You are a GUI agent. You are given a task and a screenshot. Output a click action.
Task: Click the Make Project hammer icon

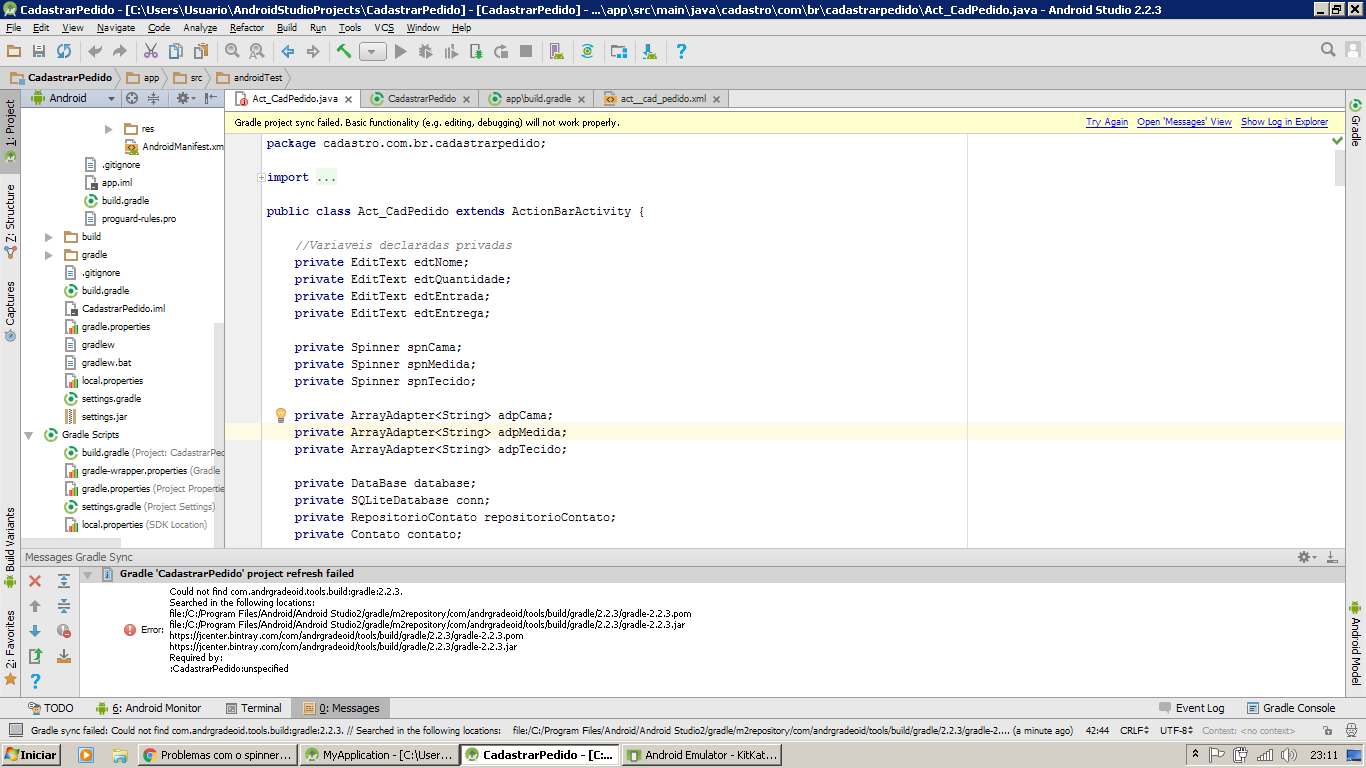point(344,51)
